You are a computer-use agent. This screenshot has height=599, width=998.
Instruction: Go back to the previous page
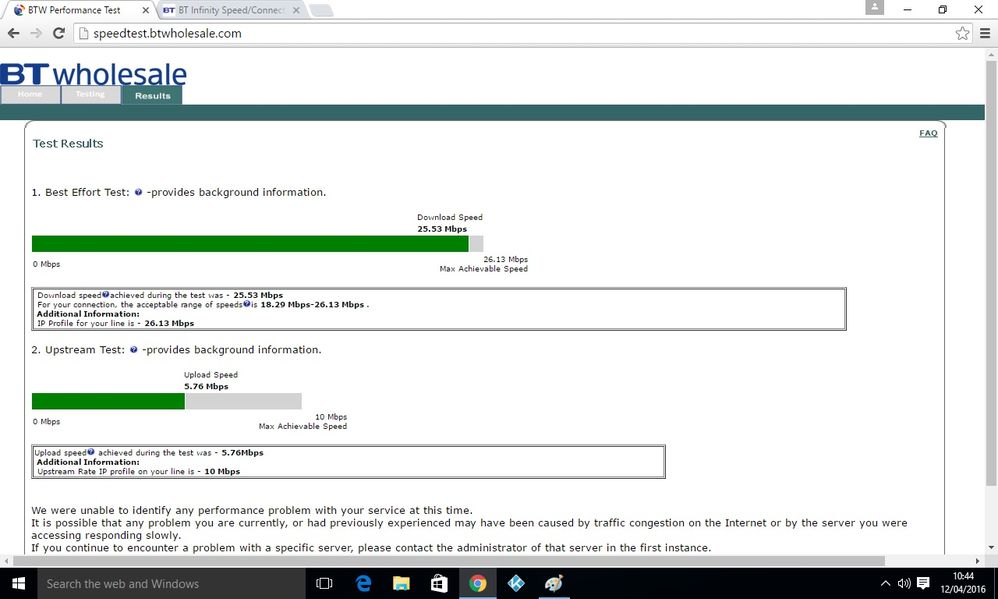[x=13, y=33]
